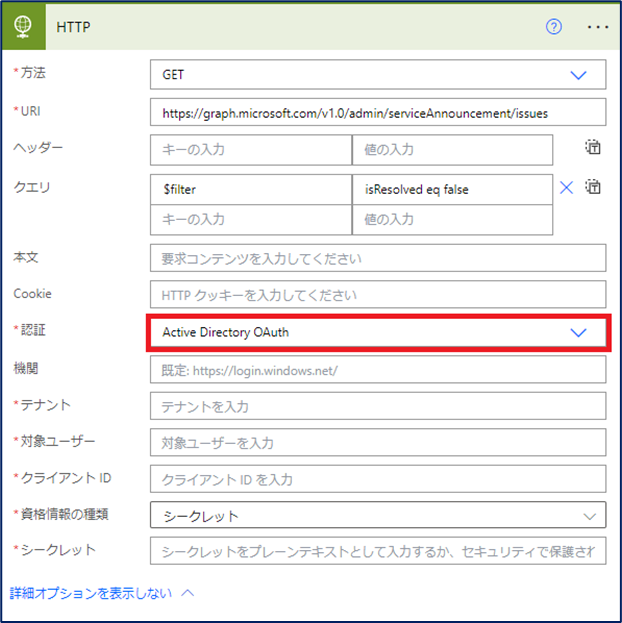
Task: Click the collapse chevron beside 詳細オプションを表示しない
Action: tap(188, 593)
